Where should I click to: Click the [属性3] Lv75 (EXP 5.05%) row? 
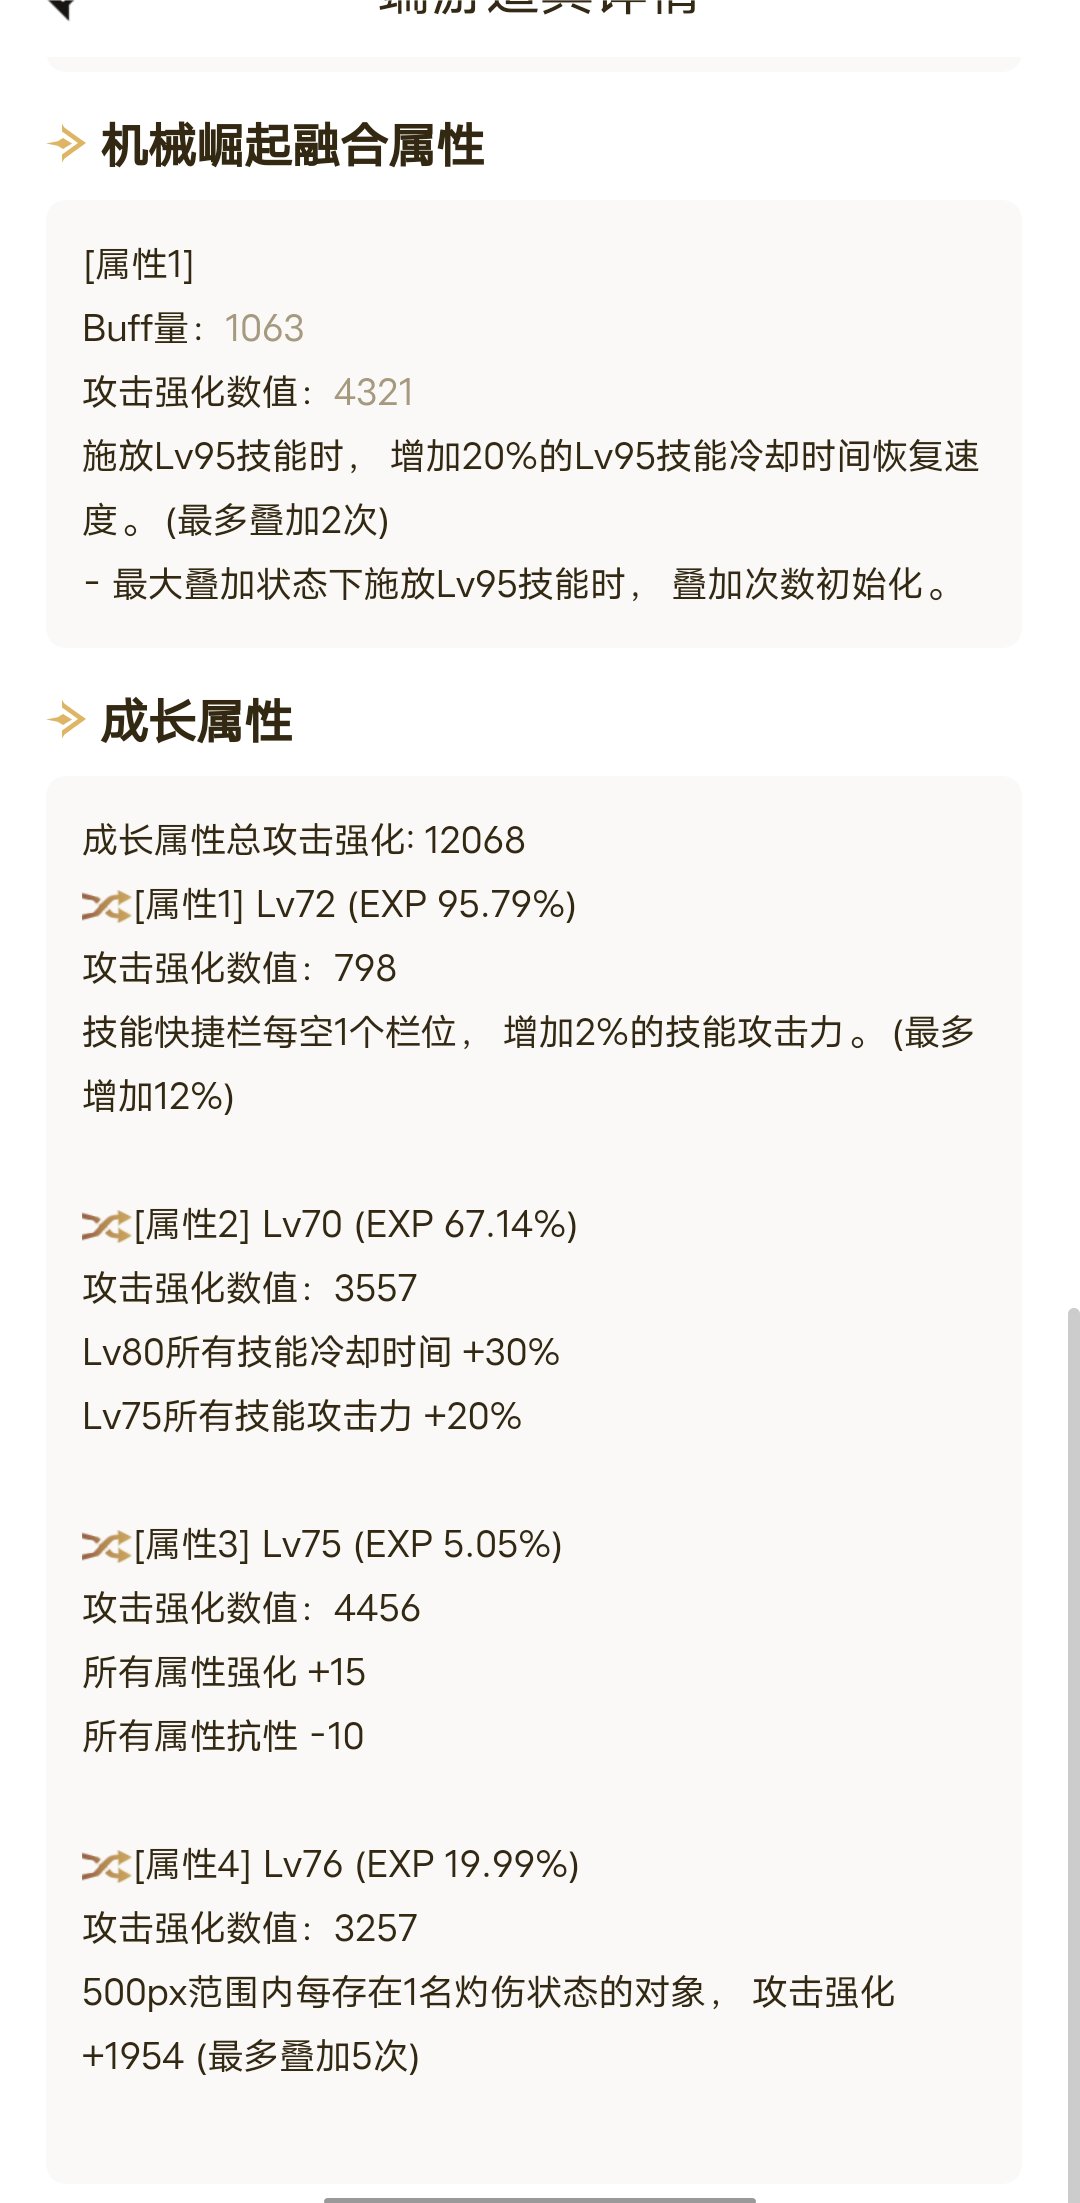coord(322,1545)
